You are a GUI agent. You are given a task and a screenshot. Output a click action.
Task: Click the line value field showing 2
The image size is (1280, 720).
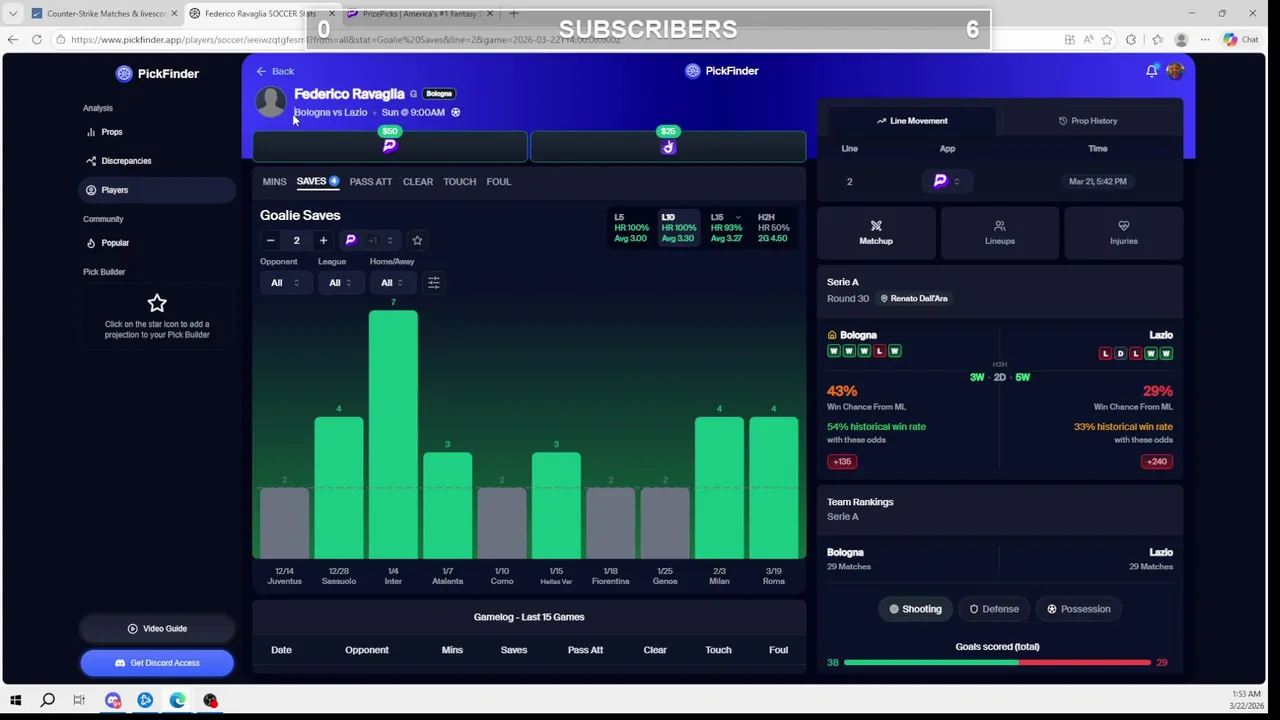[x=296, y=240]
